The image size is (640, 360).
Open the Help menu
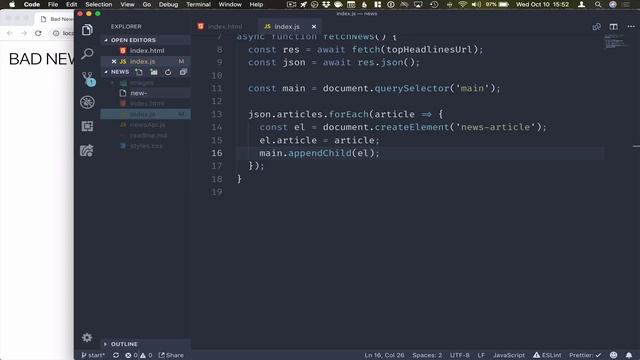click(x=256, y=4)
